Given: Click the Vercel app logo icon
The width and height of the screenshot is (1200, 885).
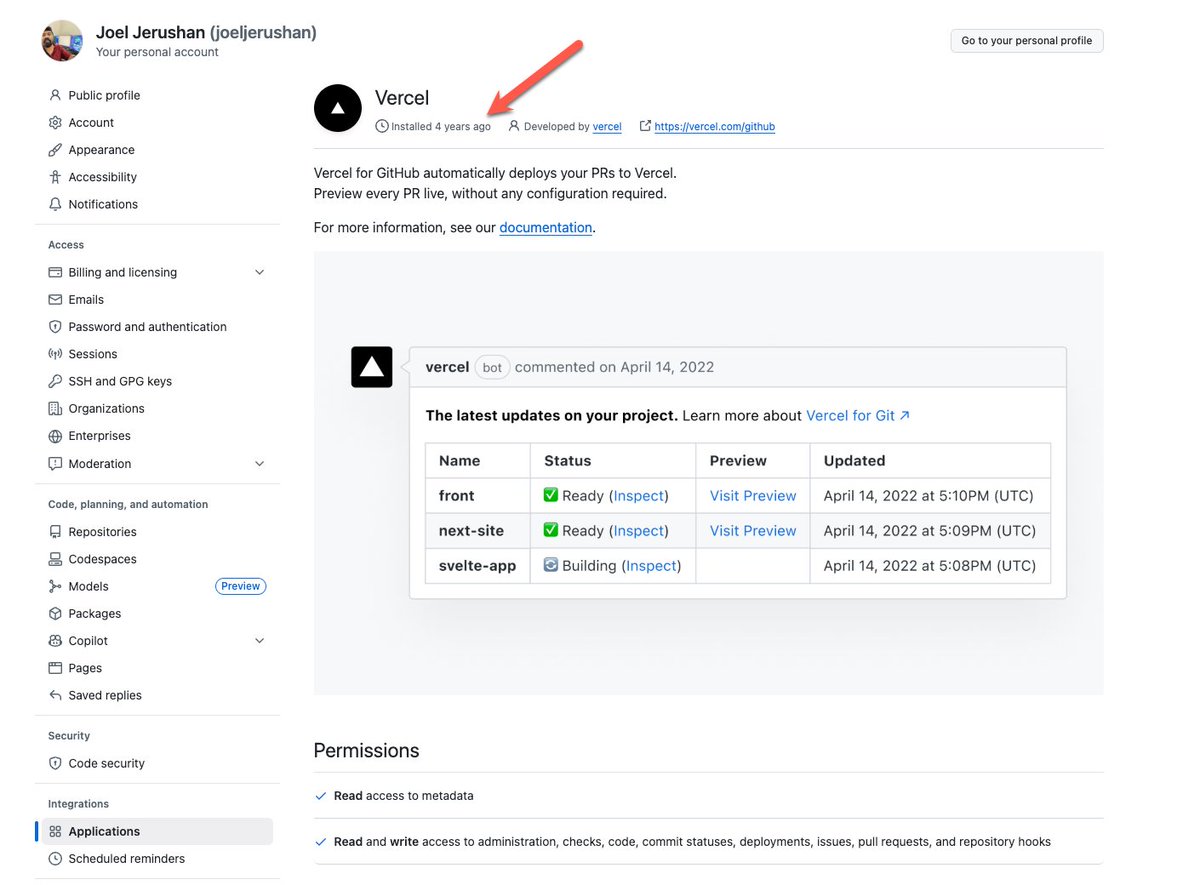Looking at the screenshot, I should [x=337, y=107].
